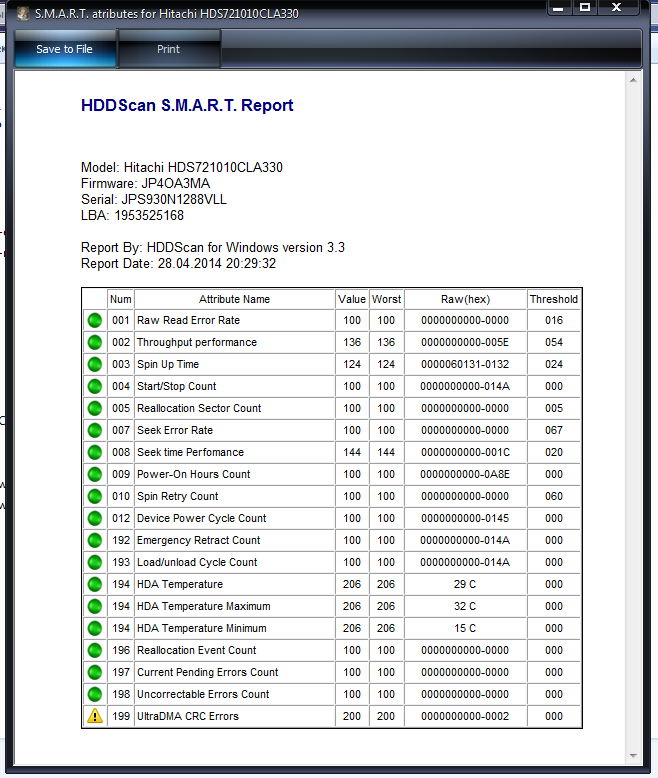Click the Emergency Retract Count attribute name
The image size is (658, 778).
(x=198, y=540)
